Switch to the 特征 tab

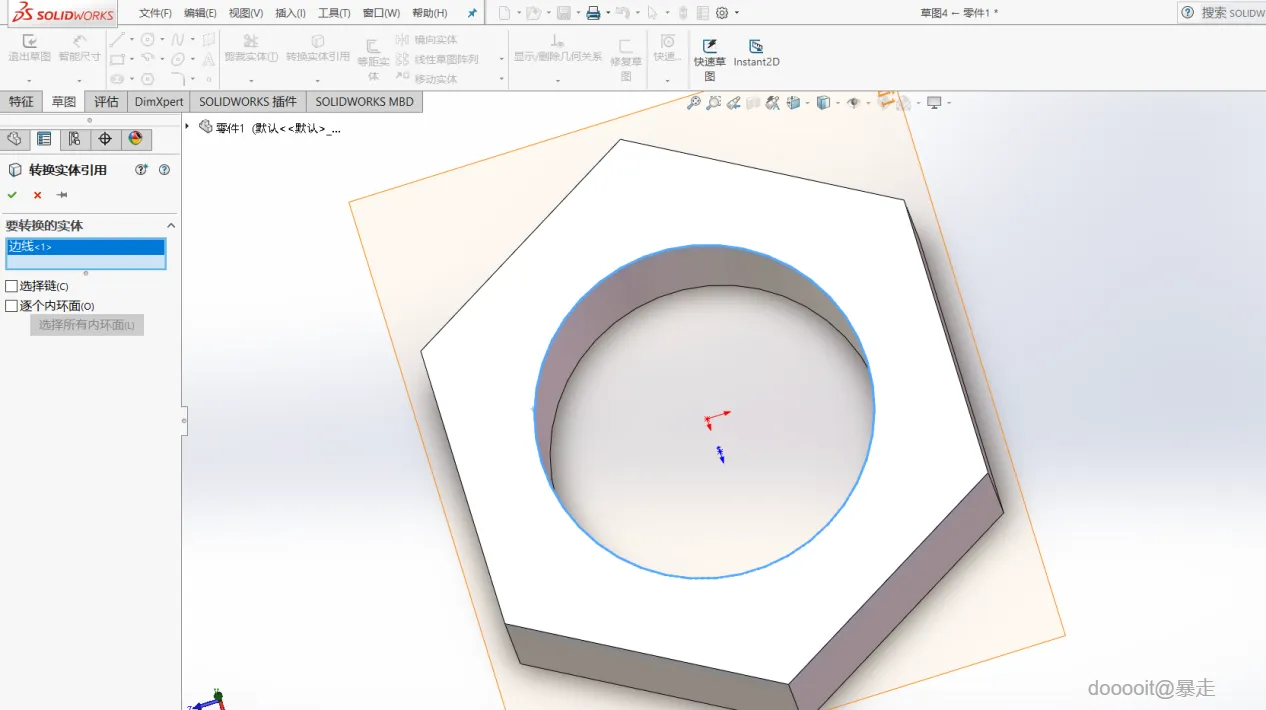(x=21, y=102)
